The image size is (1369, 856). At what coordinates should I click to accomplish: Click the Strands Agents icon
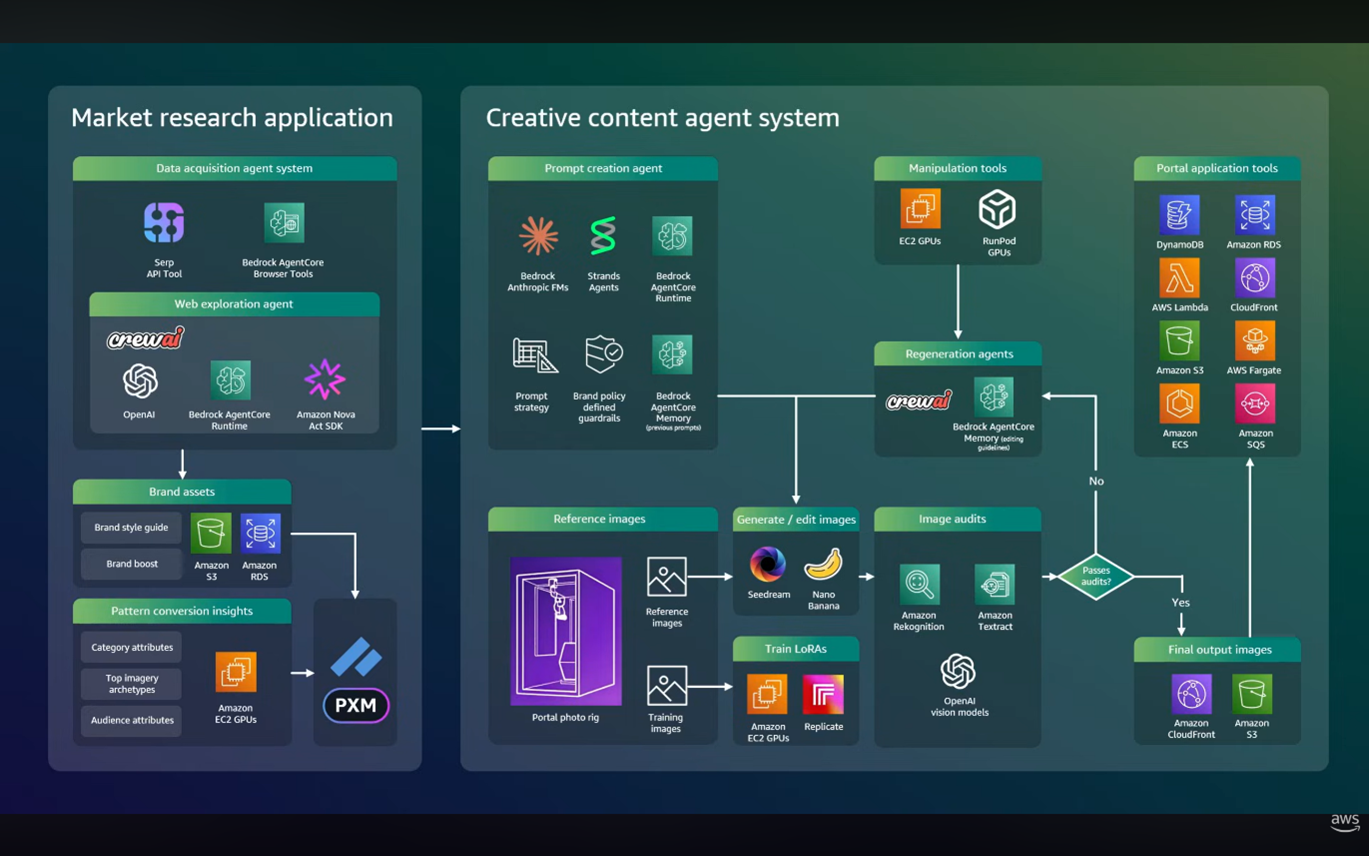603,236
